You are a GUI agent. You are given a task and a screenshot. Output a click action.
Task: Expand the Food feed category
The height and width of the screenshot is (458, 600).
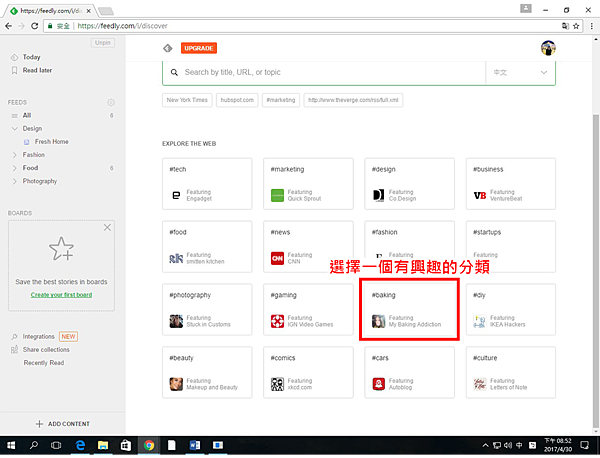tap(15, 168)
